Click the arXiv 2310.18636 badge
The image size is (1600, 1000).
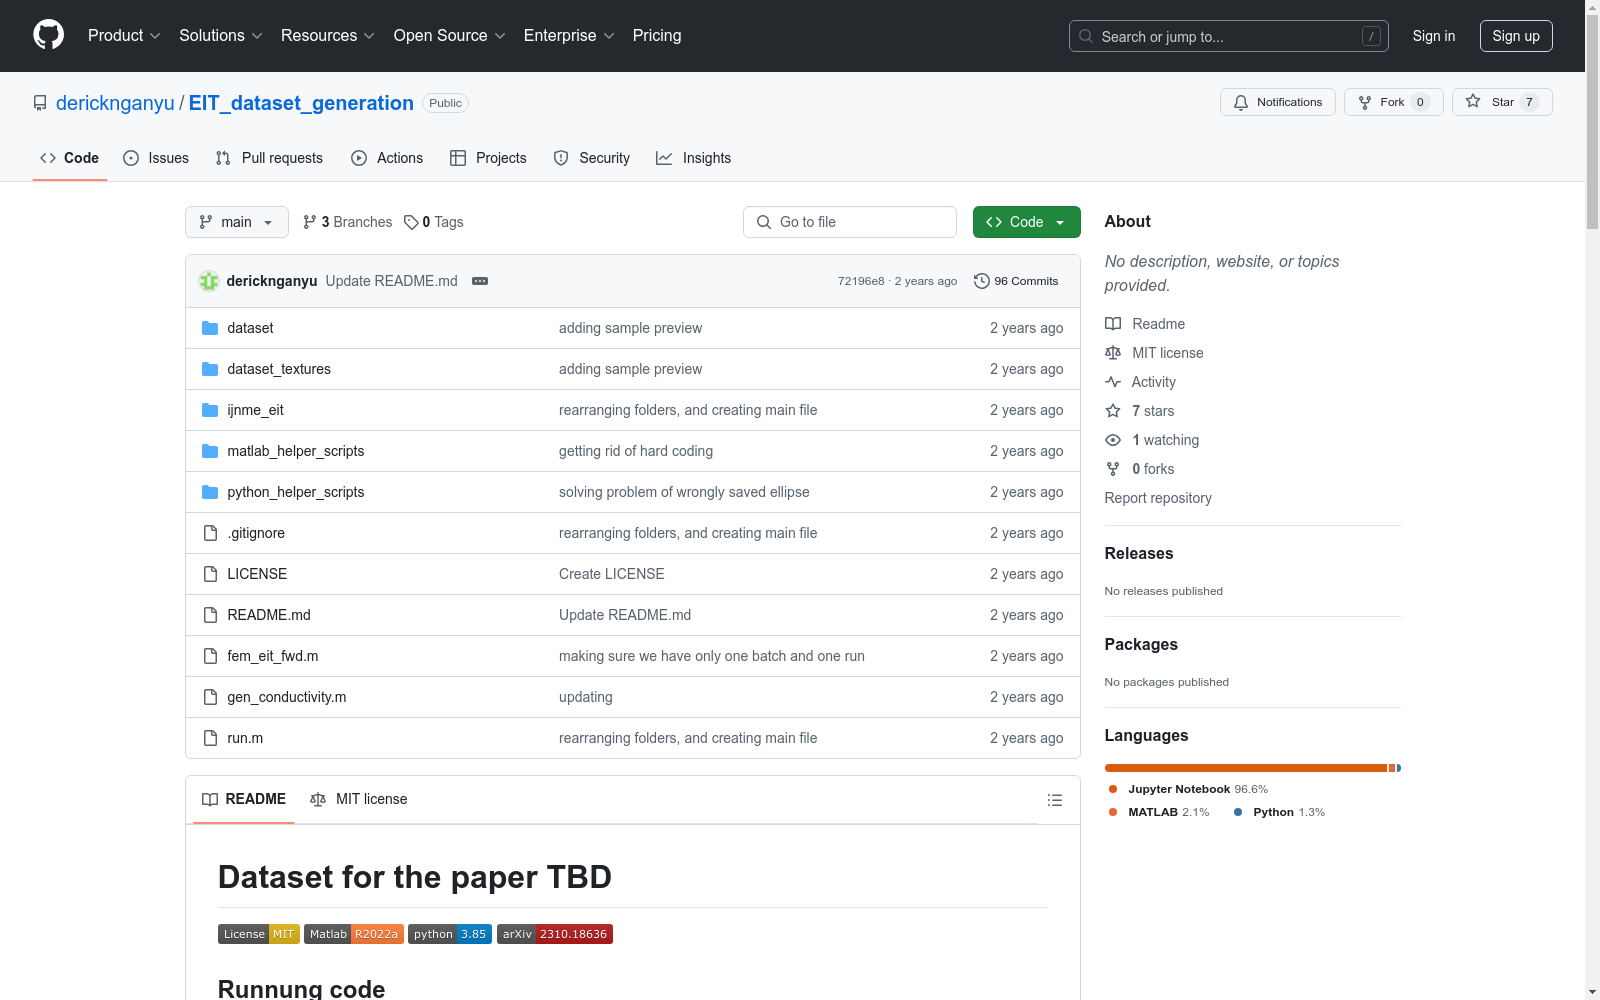[555, 934]
